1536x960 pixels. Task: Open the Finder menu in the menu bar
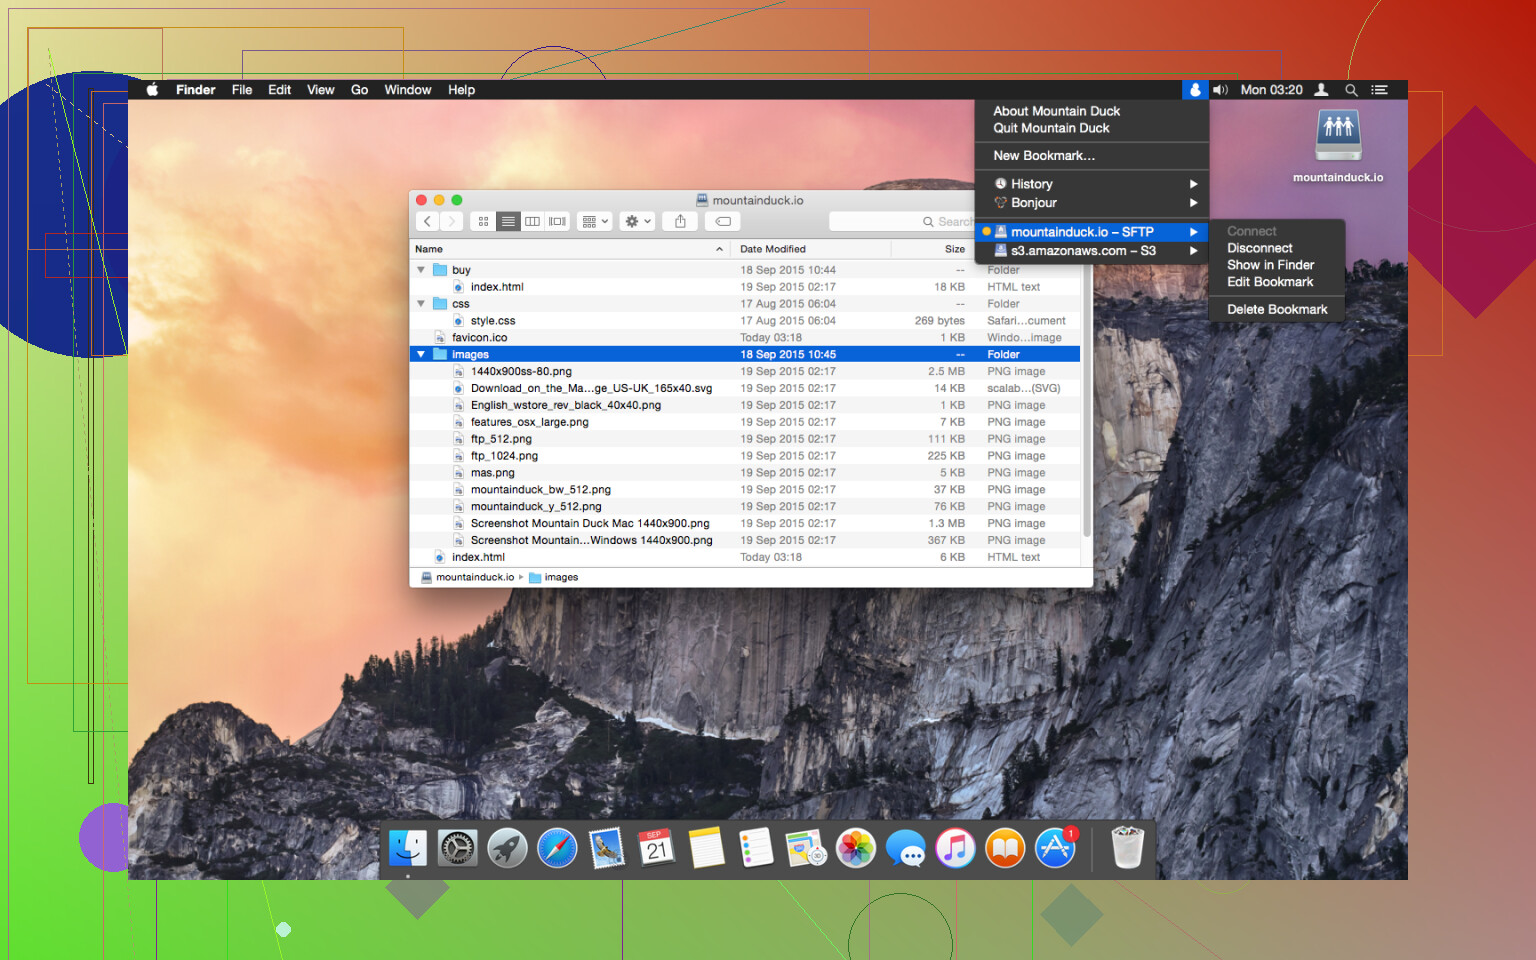pyautogui.click(x=196, y=90)
